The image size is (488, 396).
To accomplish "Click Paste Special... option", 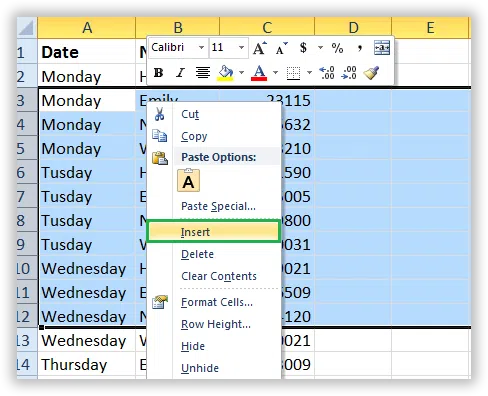I will tap(218, 206).
